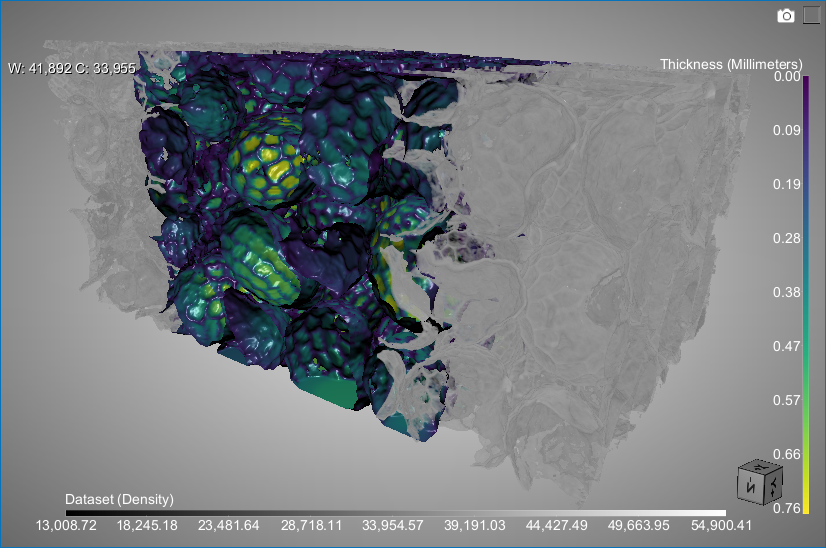Image resolution: width=826 pixels, height=548 pixels.
Task: Click the purple top of the thickness color bar
Action: pyautogui.click(x=805, y=84)
